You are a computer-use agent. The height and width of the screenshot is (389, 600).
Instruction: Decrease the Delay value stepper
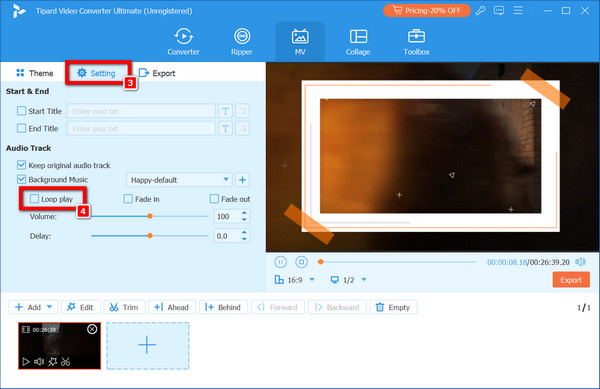point(245,239)
